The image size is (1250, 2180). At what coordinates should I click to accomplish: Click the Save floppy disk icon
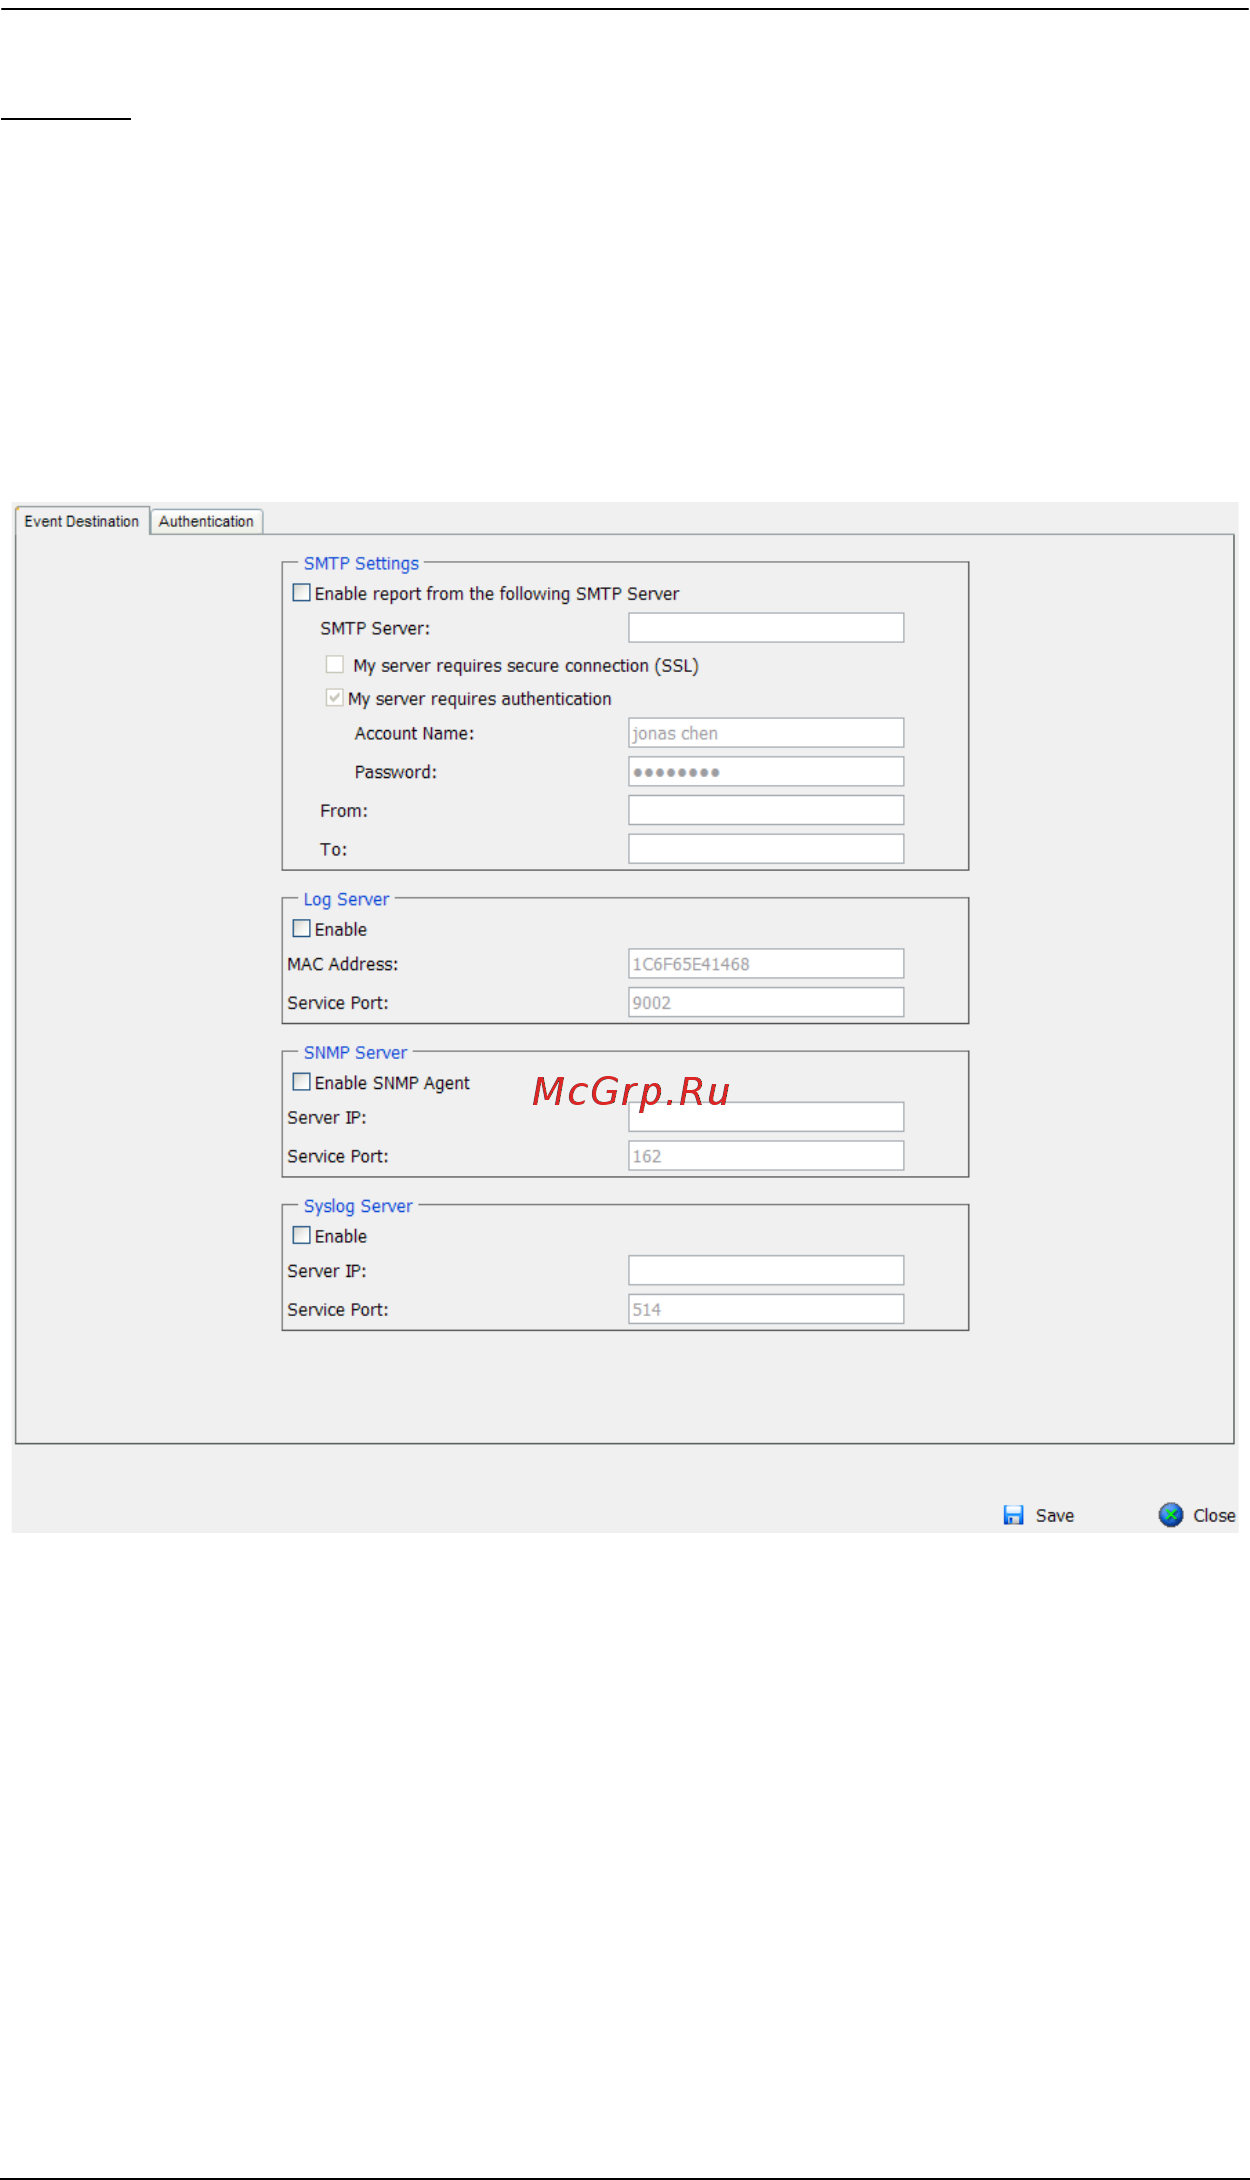coord(1013,1515)
